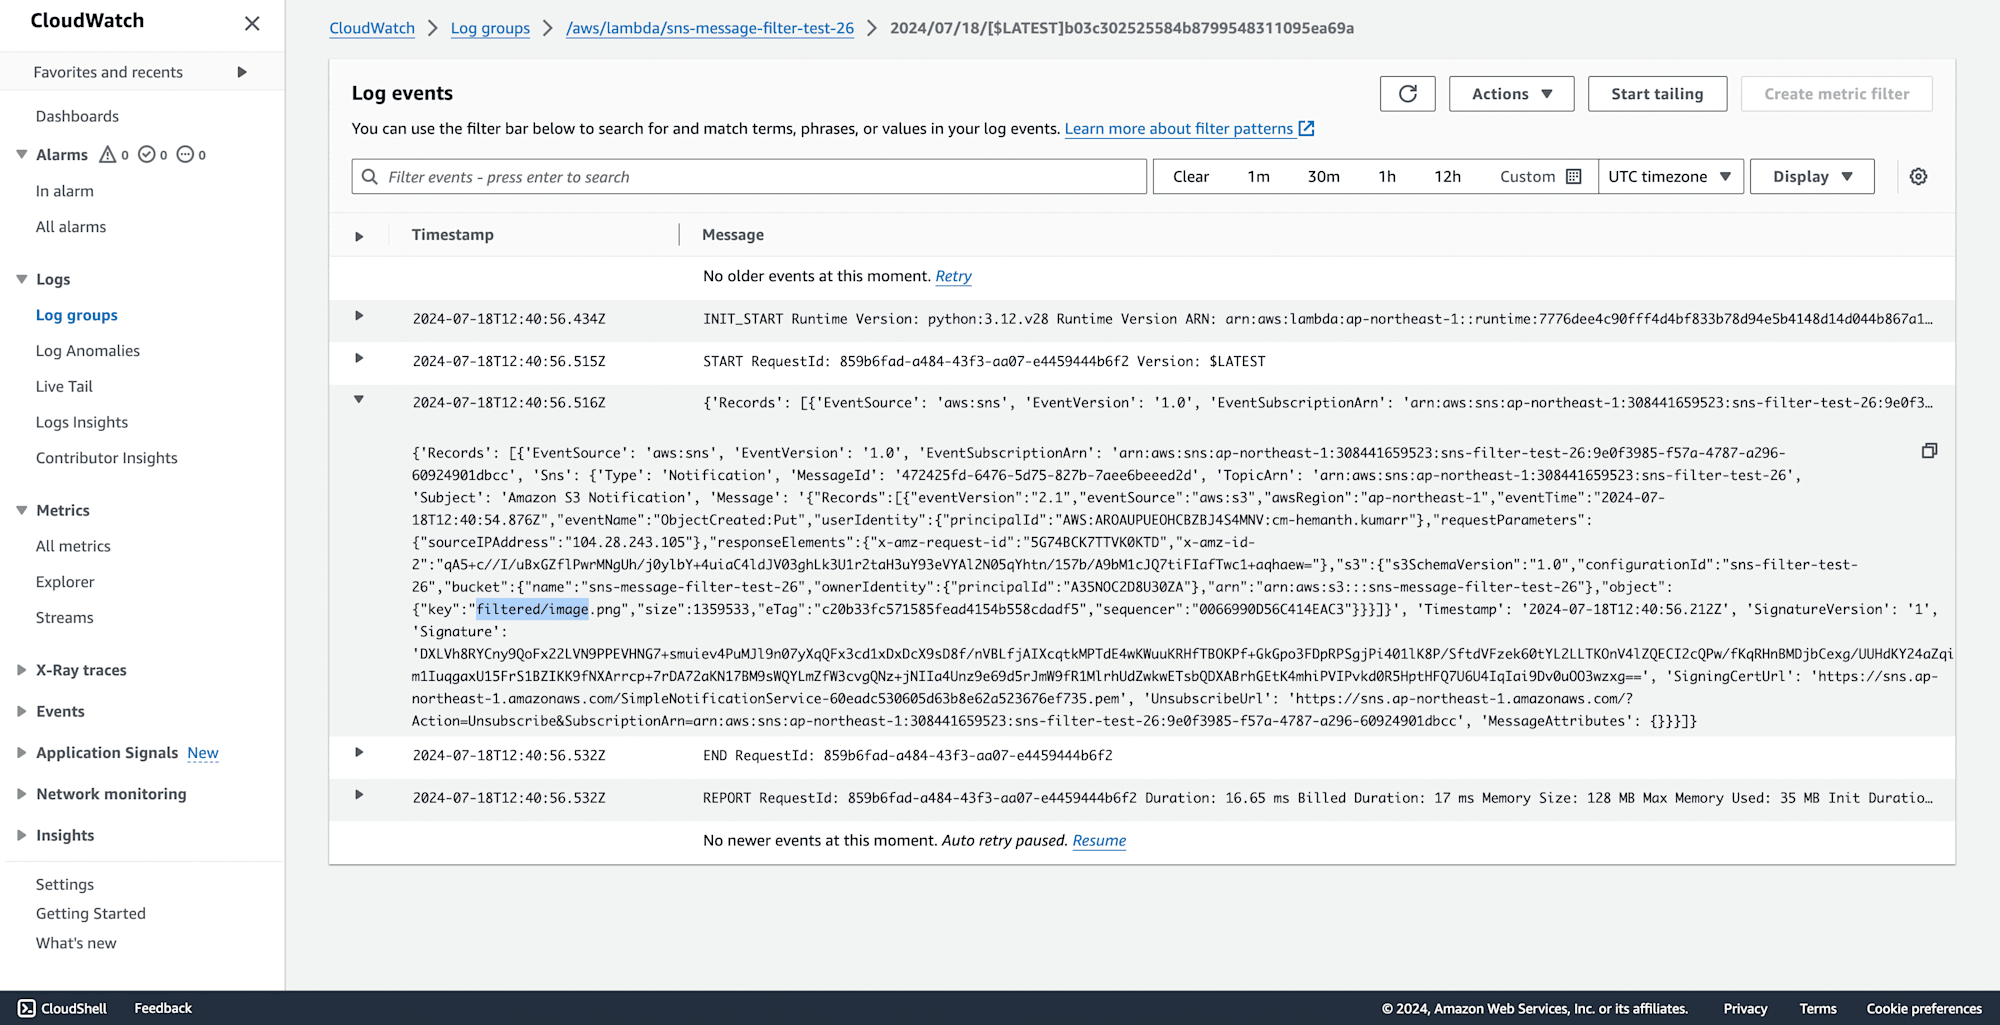The image size is (2000, 1025).
Task: Open CloudWatch Settings
Action: [x=65, y=884]
